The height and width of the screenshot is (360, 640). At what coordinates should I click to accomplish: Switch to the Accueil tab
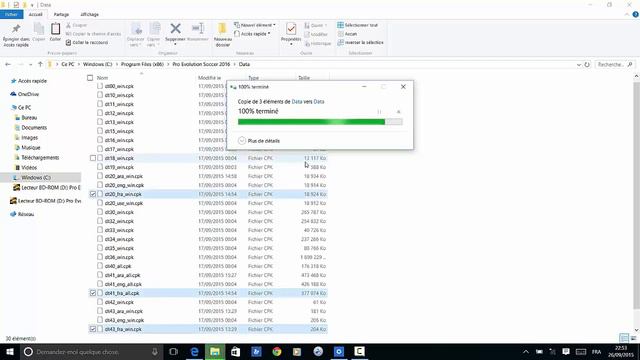click(36, 14)
